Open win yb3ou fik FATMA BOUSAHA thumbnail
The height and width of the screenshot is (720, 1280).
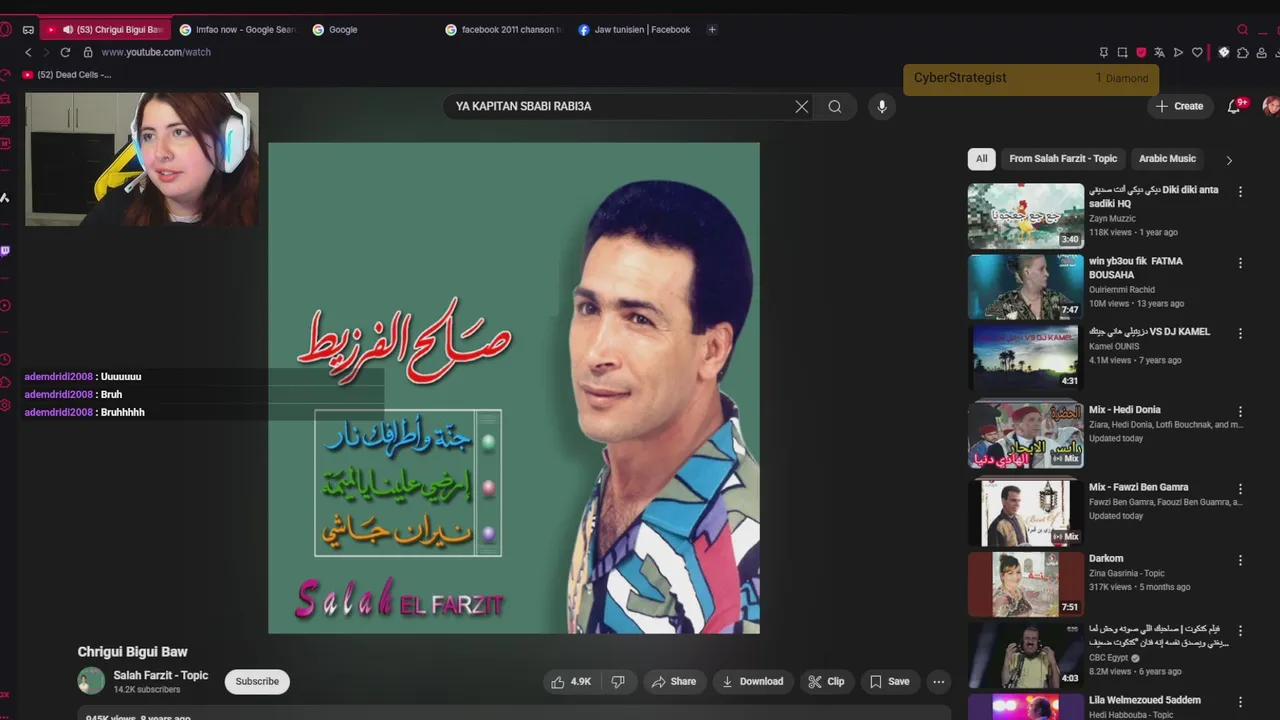pos(1025,287)
